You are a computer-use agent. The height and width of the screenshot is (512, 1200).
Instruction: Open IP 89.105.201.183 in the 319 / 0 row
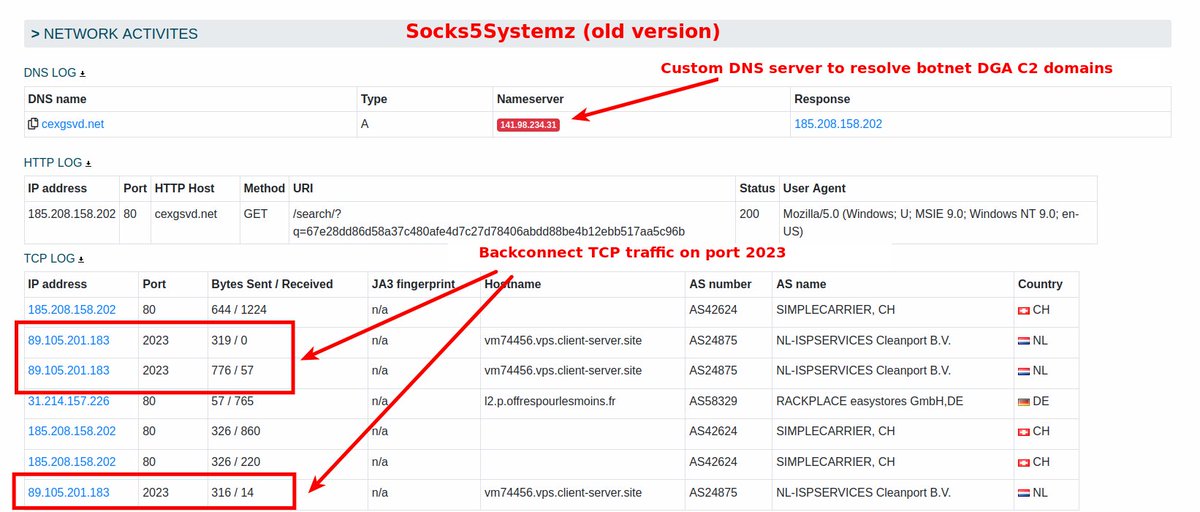click(x=69, y=340)
